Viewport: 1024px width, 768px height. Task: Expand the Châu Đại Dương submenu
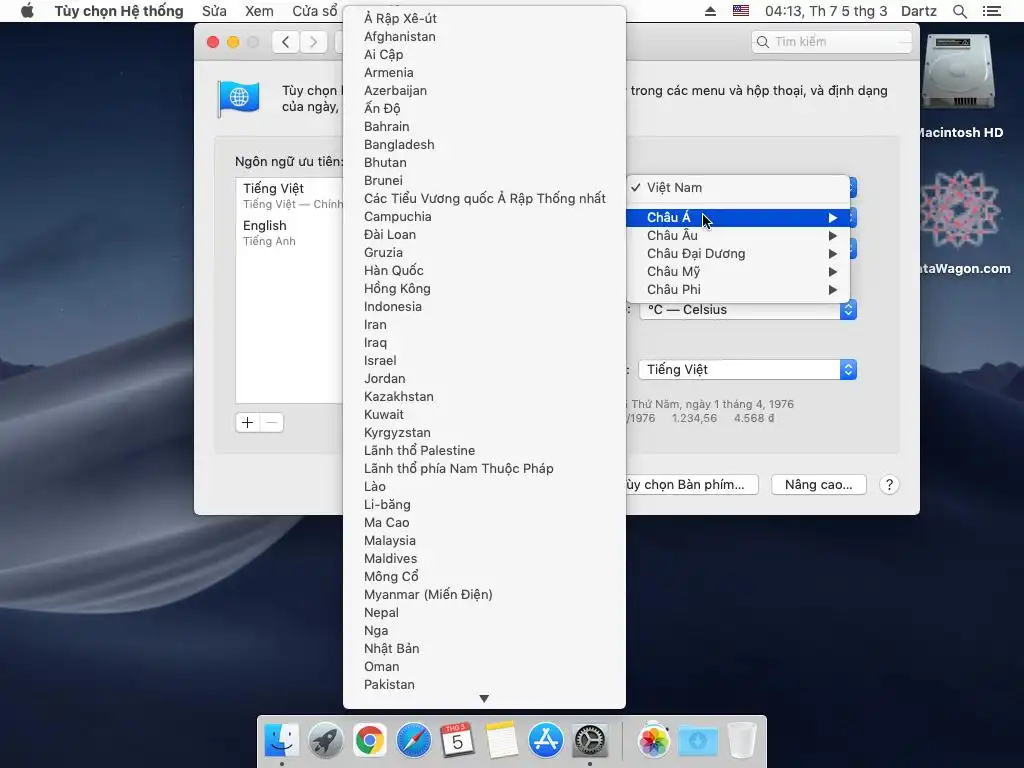(x=738, y=253)
